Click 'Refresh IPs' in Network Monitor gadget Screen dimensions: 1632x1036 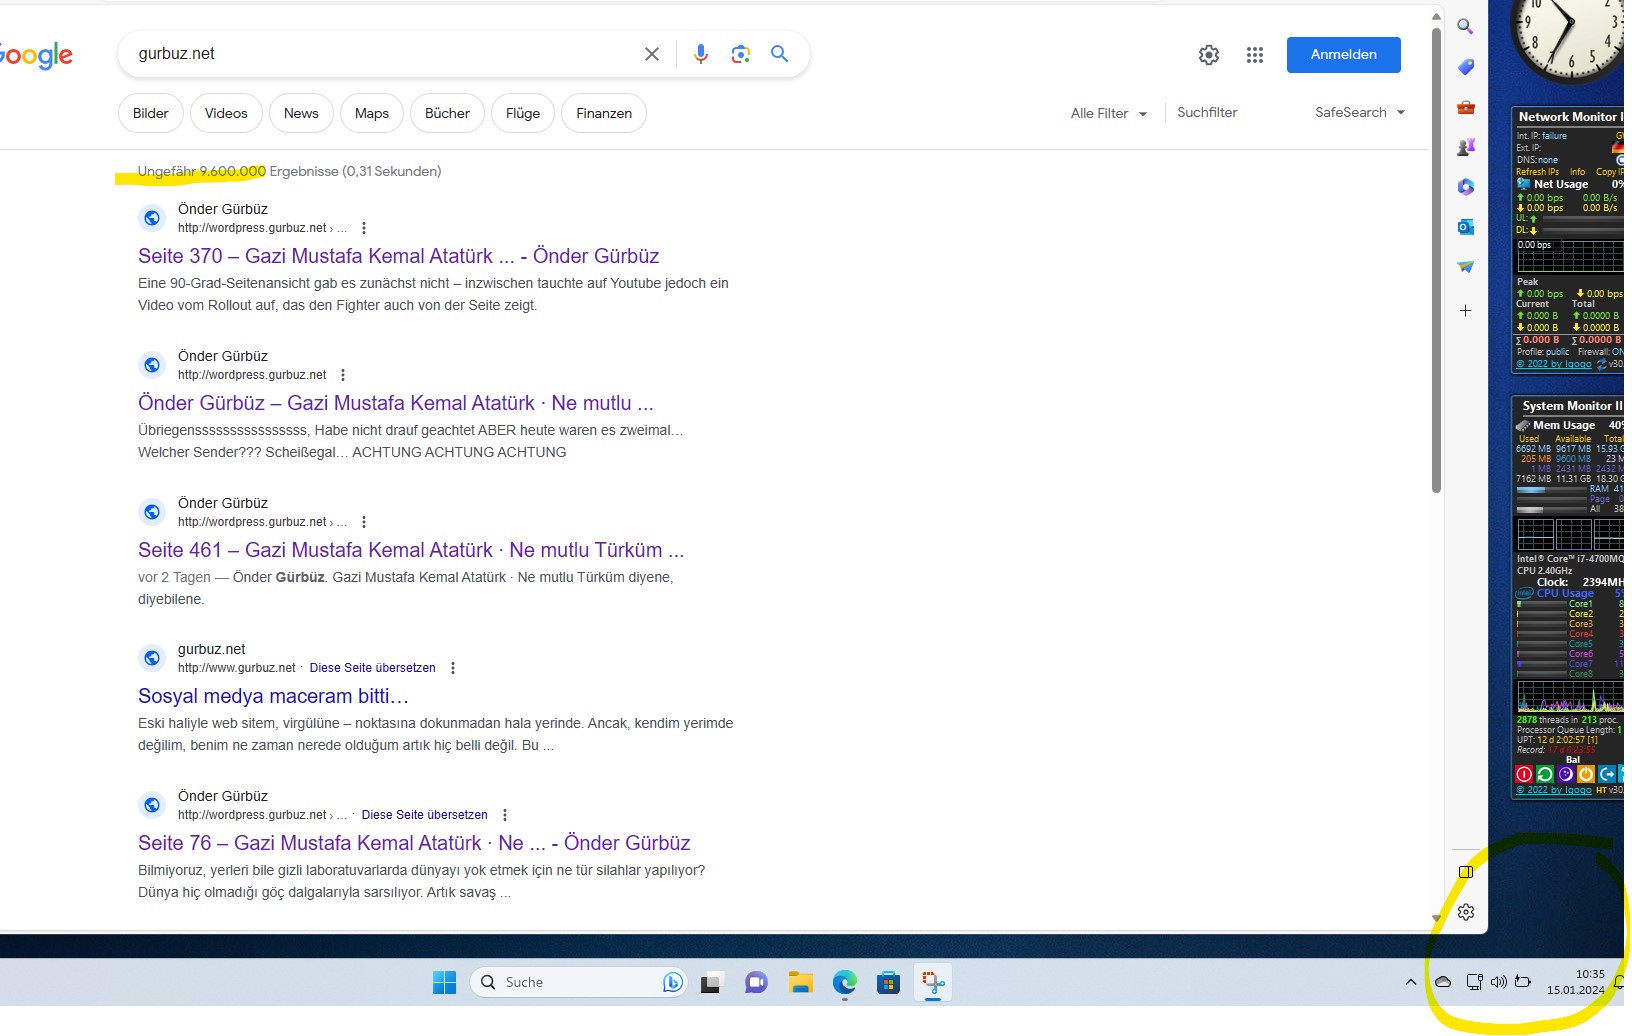(x=1537, y=172)
